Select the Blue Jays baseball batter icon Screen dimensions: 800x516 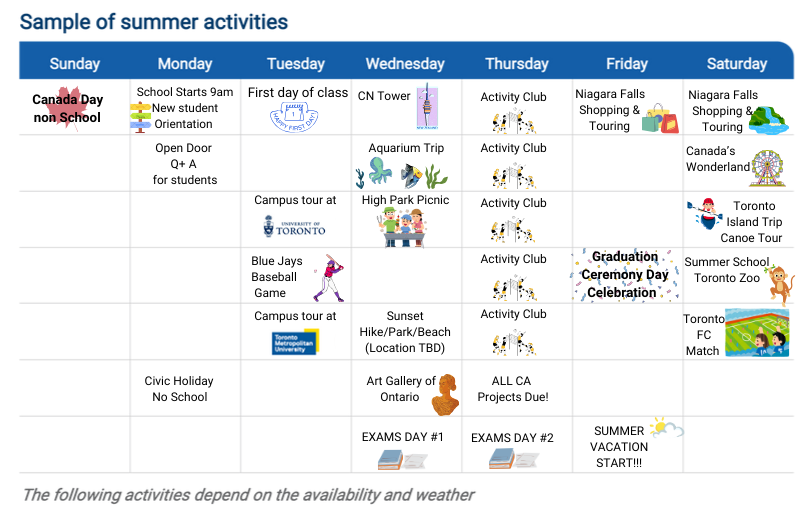(330, 278)
